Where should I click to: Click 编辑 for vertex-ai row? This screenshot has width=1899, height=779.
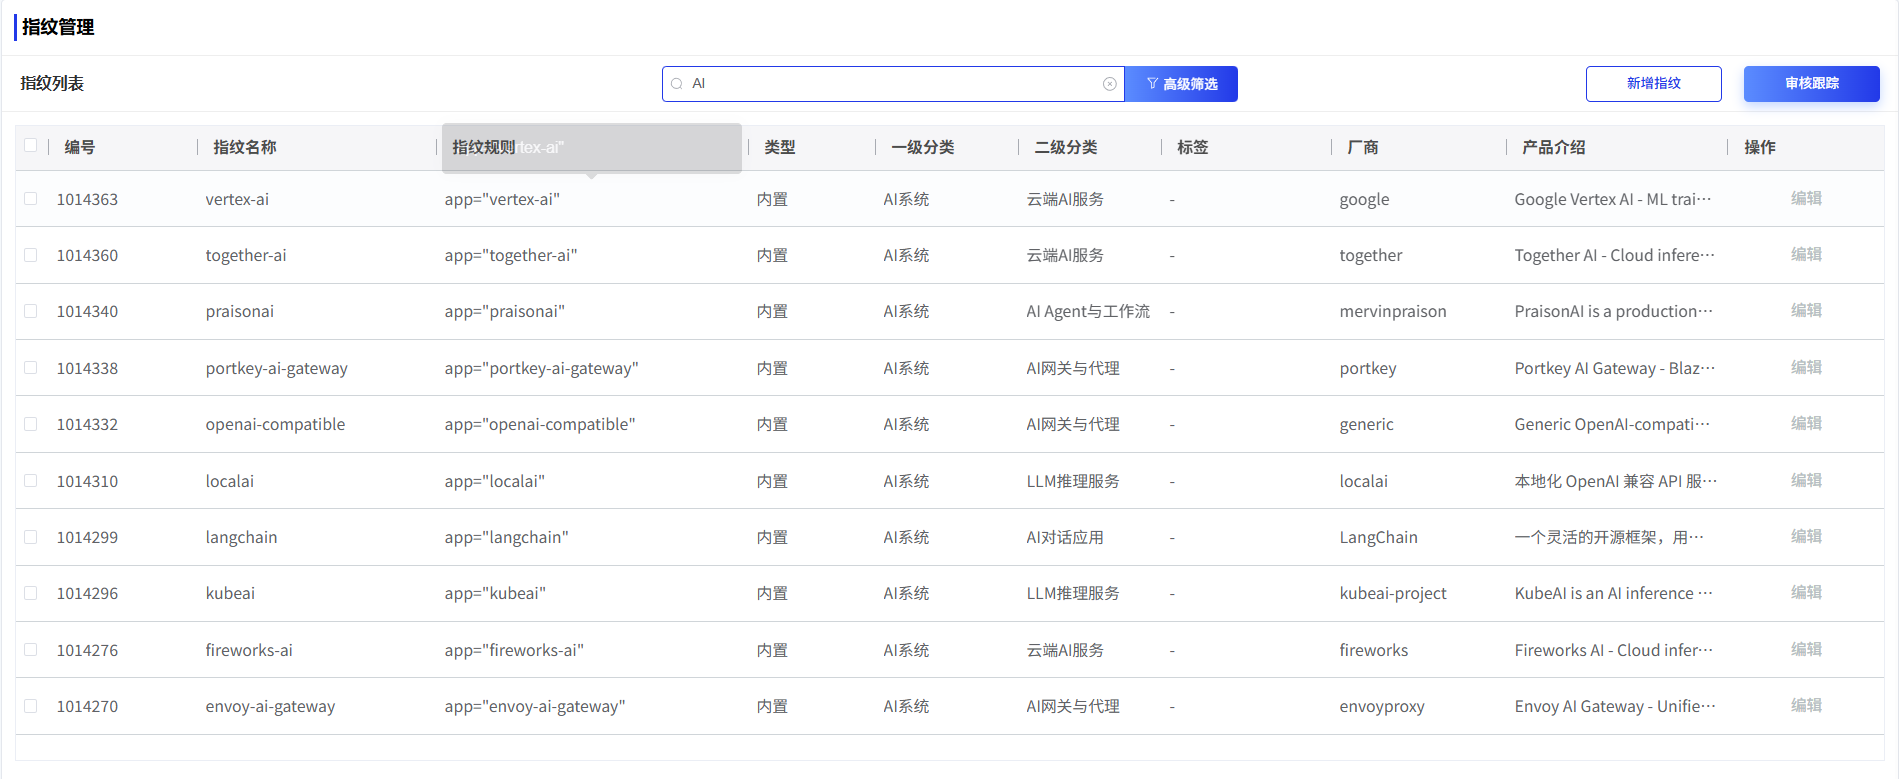1806,198
